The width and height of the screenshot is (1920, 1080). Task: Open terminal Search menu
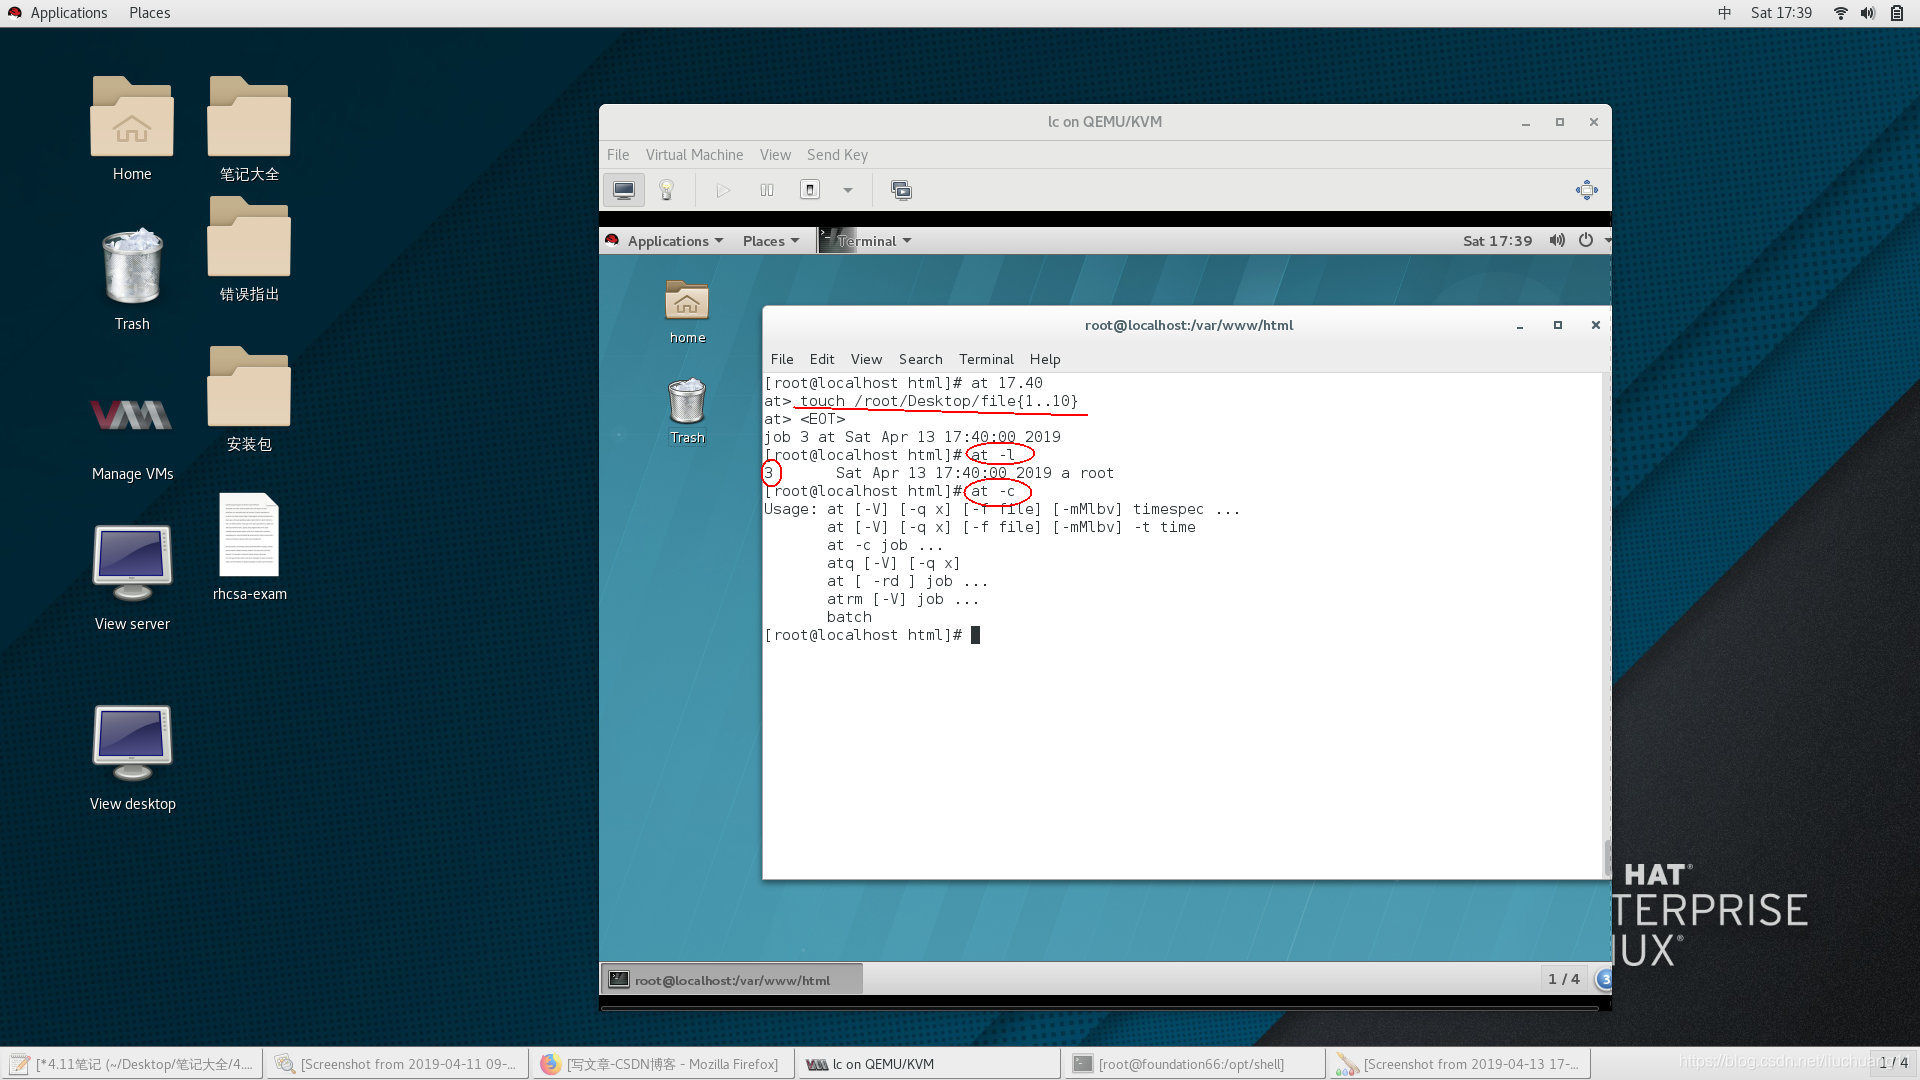(920, 359)
